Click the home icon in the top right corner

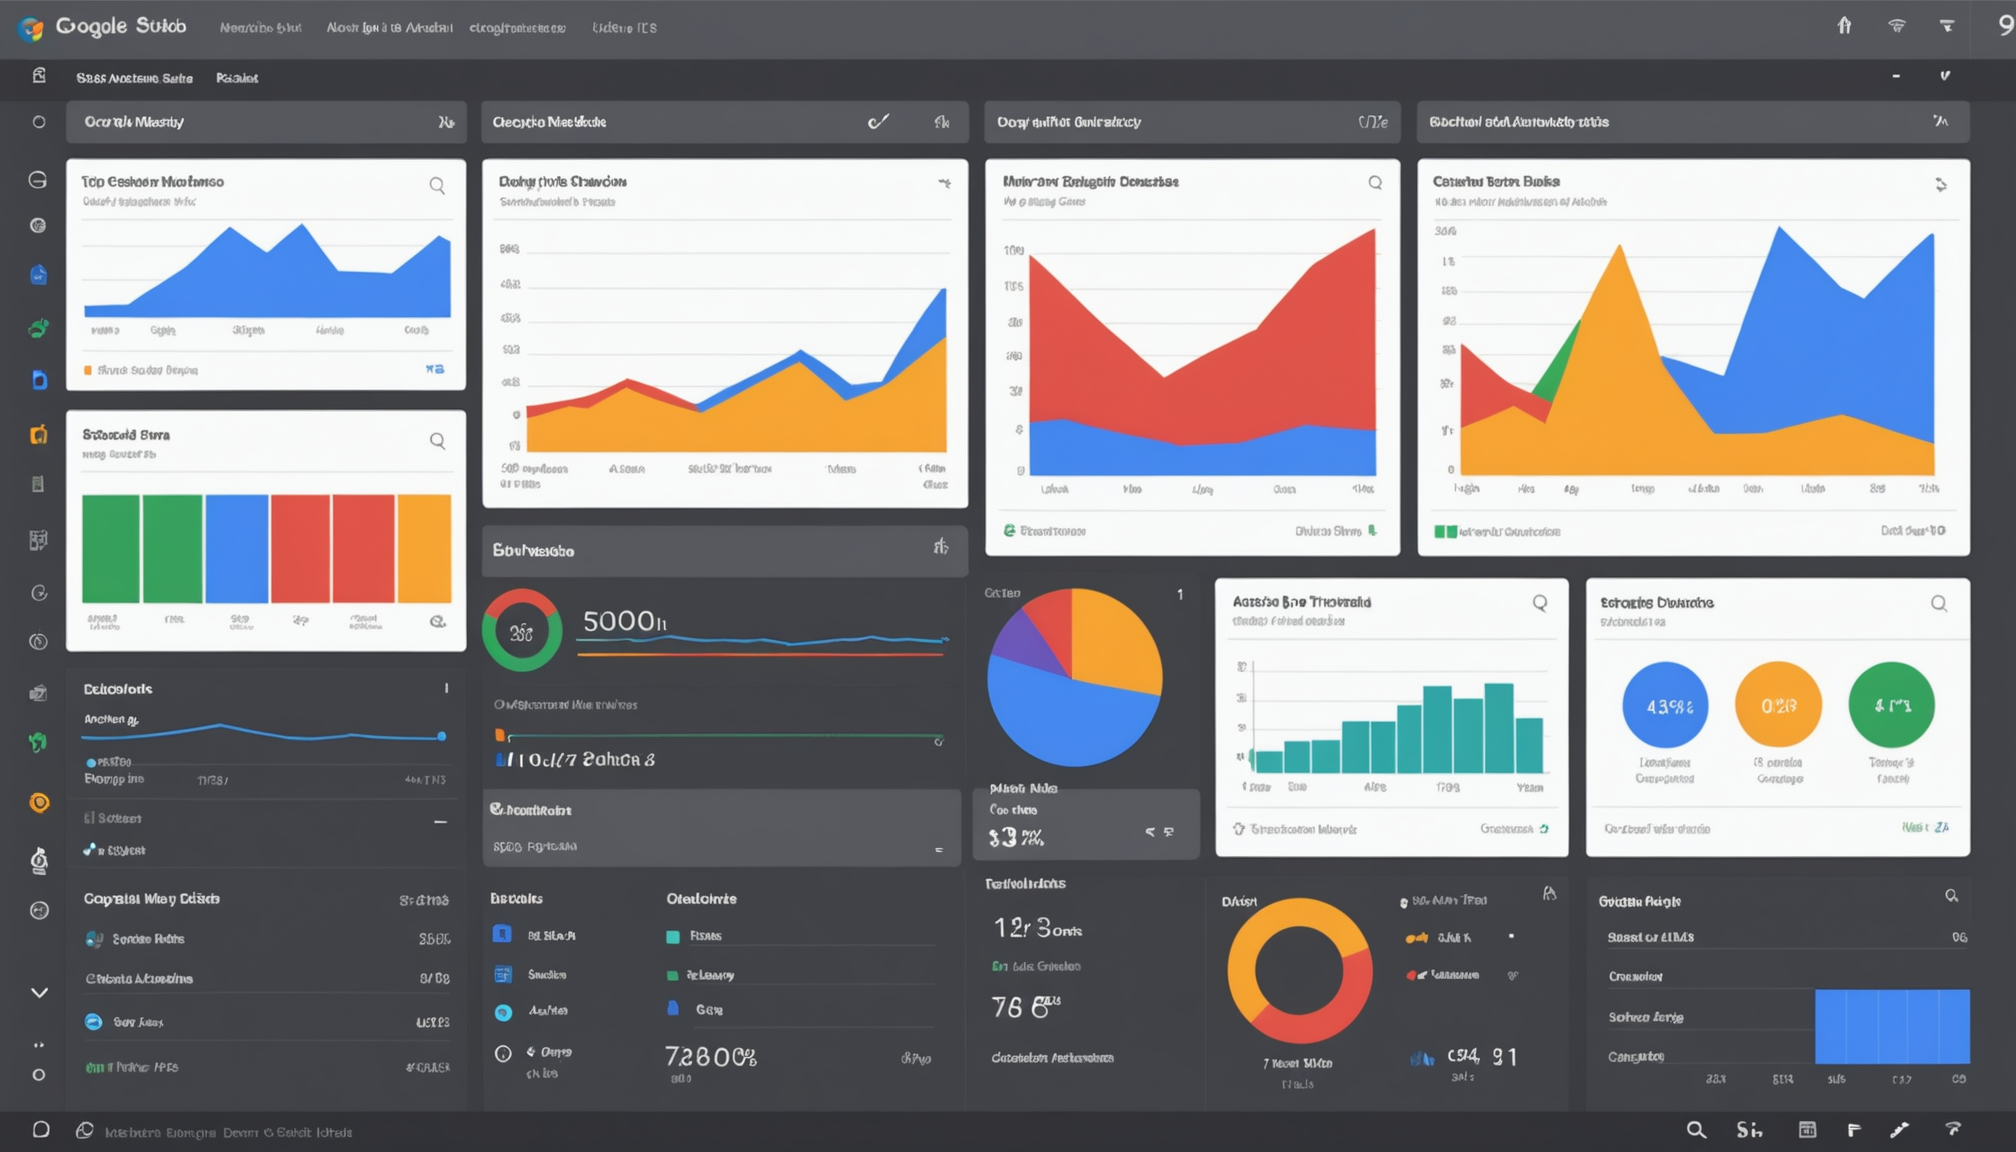pyautogui.click(x=1844, y=26)
